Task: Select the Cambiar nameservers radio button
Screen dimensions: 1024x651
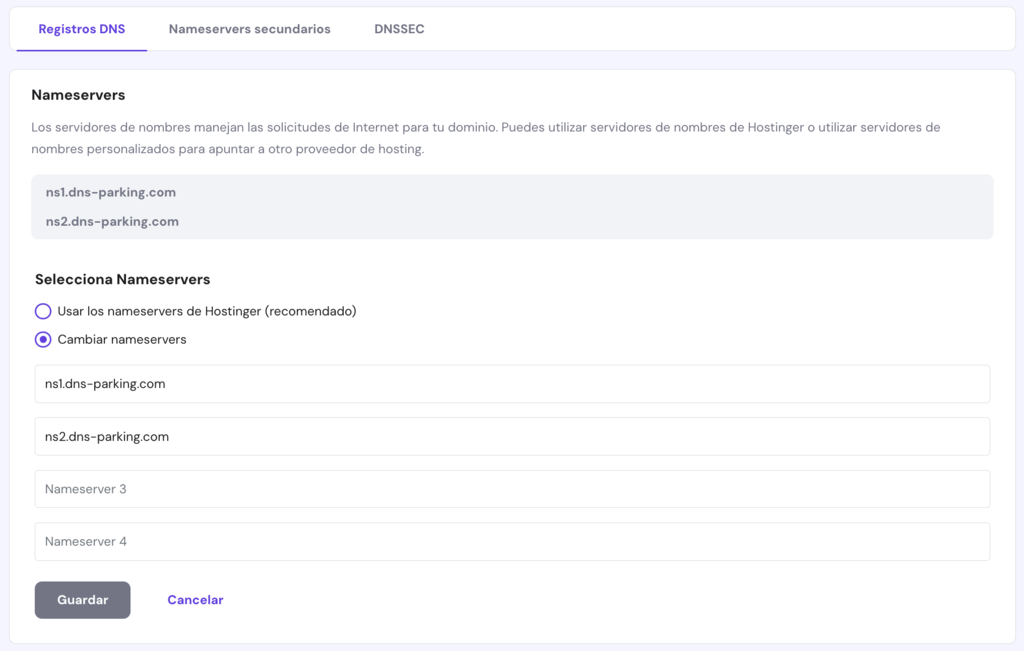Action: (43, 340)
